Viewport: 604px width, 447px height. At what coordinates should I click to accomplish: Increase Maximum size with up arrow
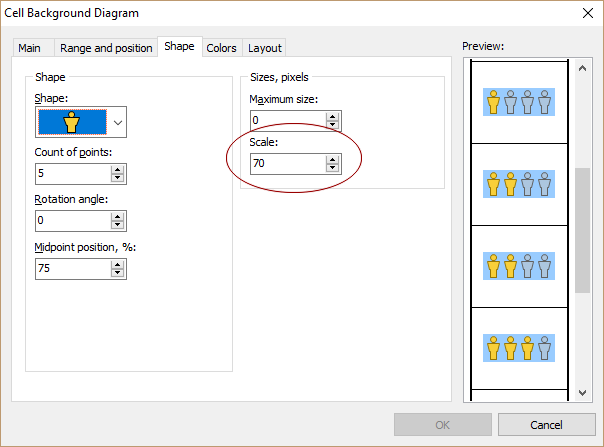tap(332, 116)
